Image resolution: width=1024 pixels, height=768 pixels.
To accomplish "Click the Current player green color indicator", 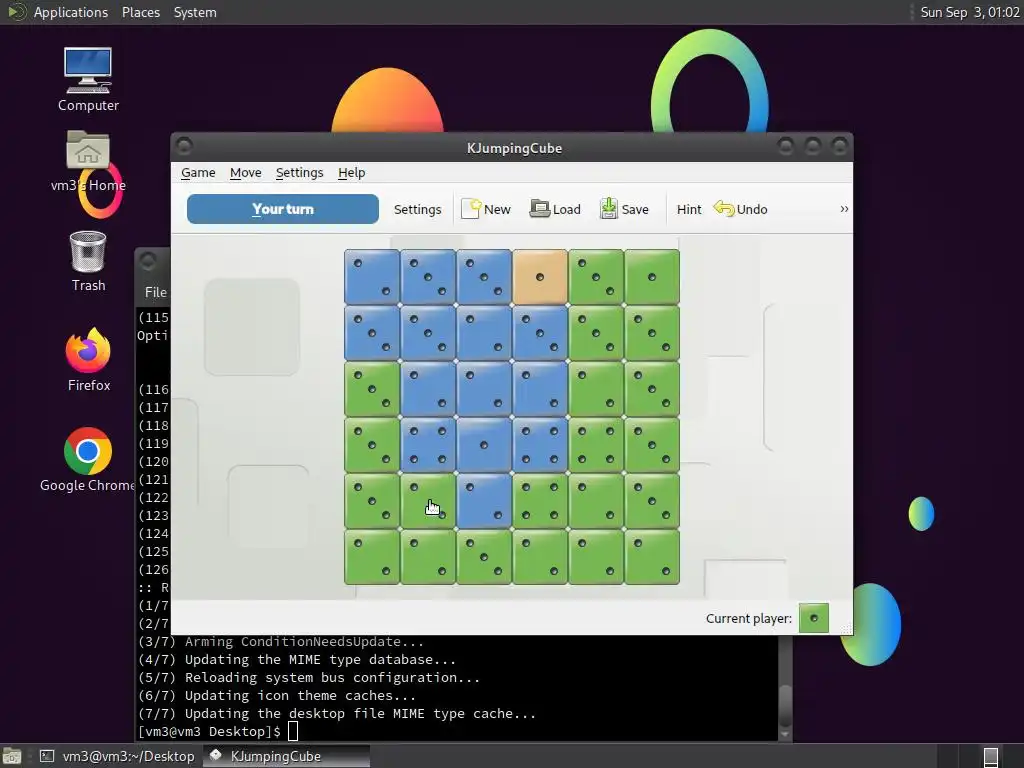I will 814,618.
